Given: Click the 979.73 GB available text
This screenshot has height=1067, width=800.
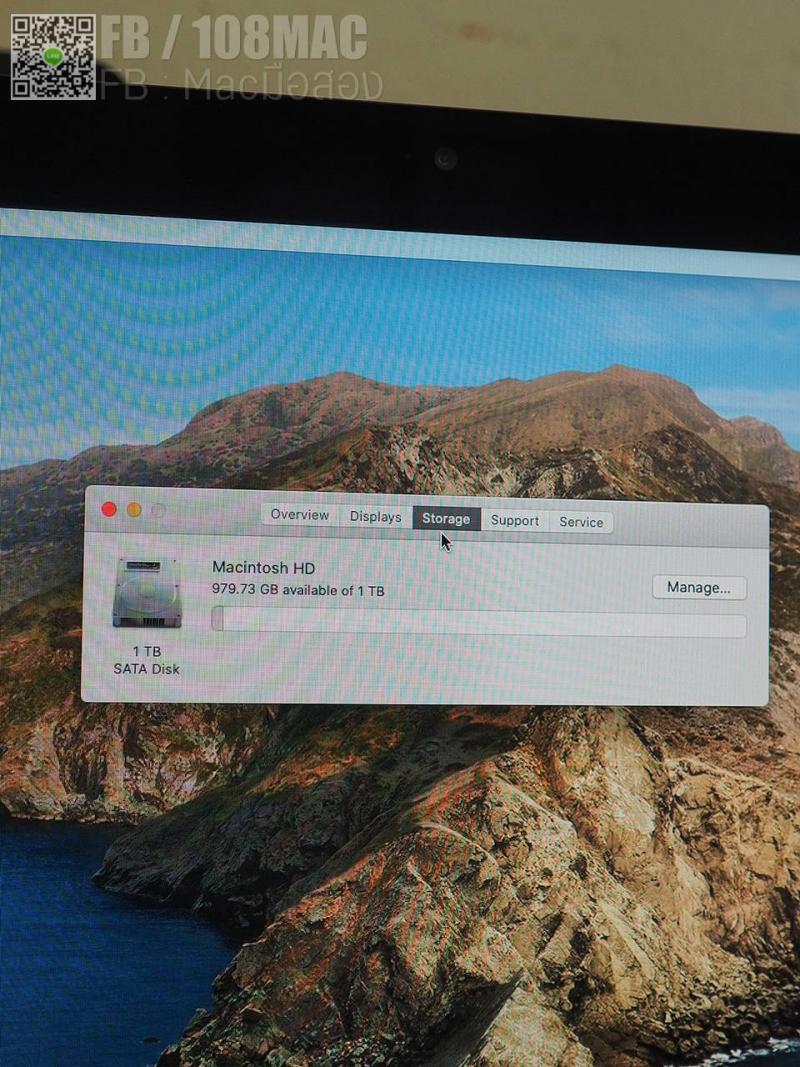Looking at the screenshot, I should click(298, 590).
